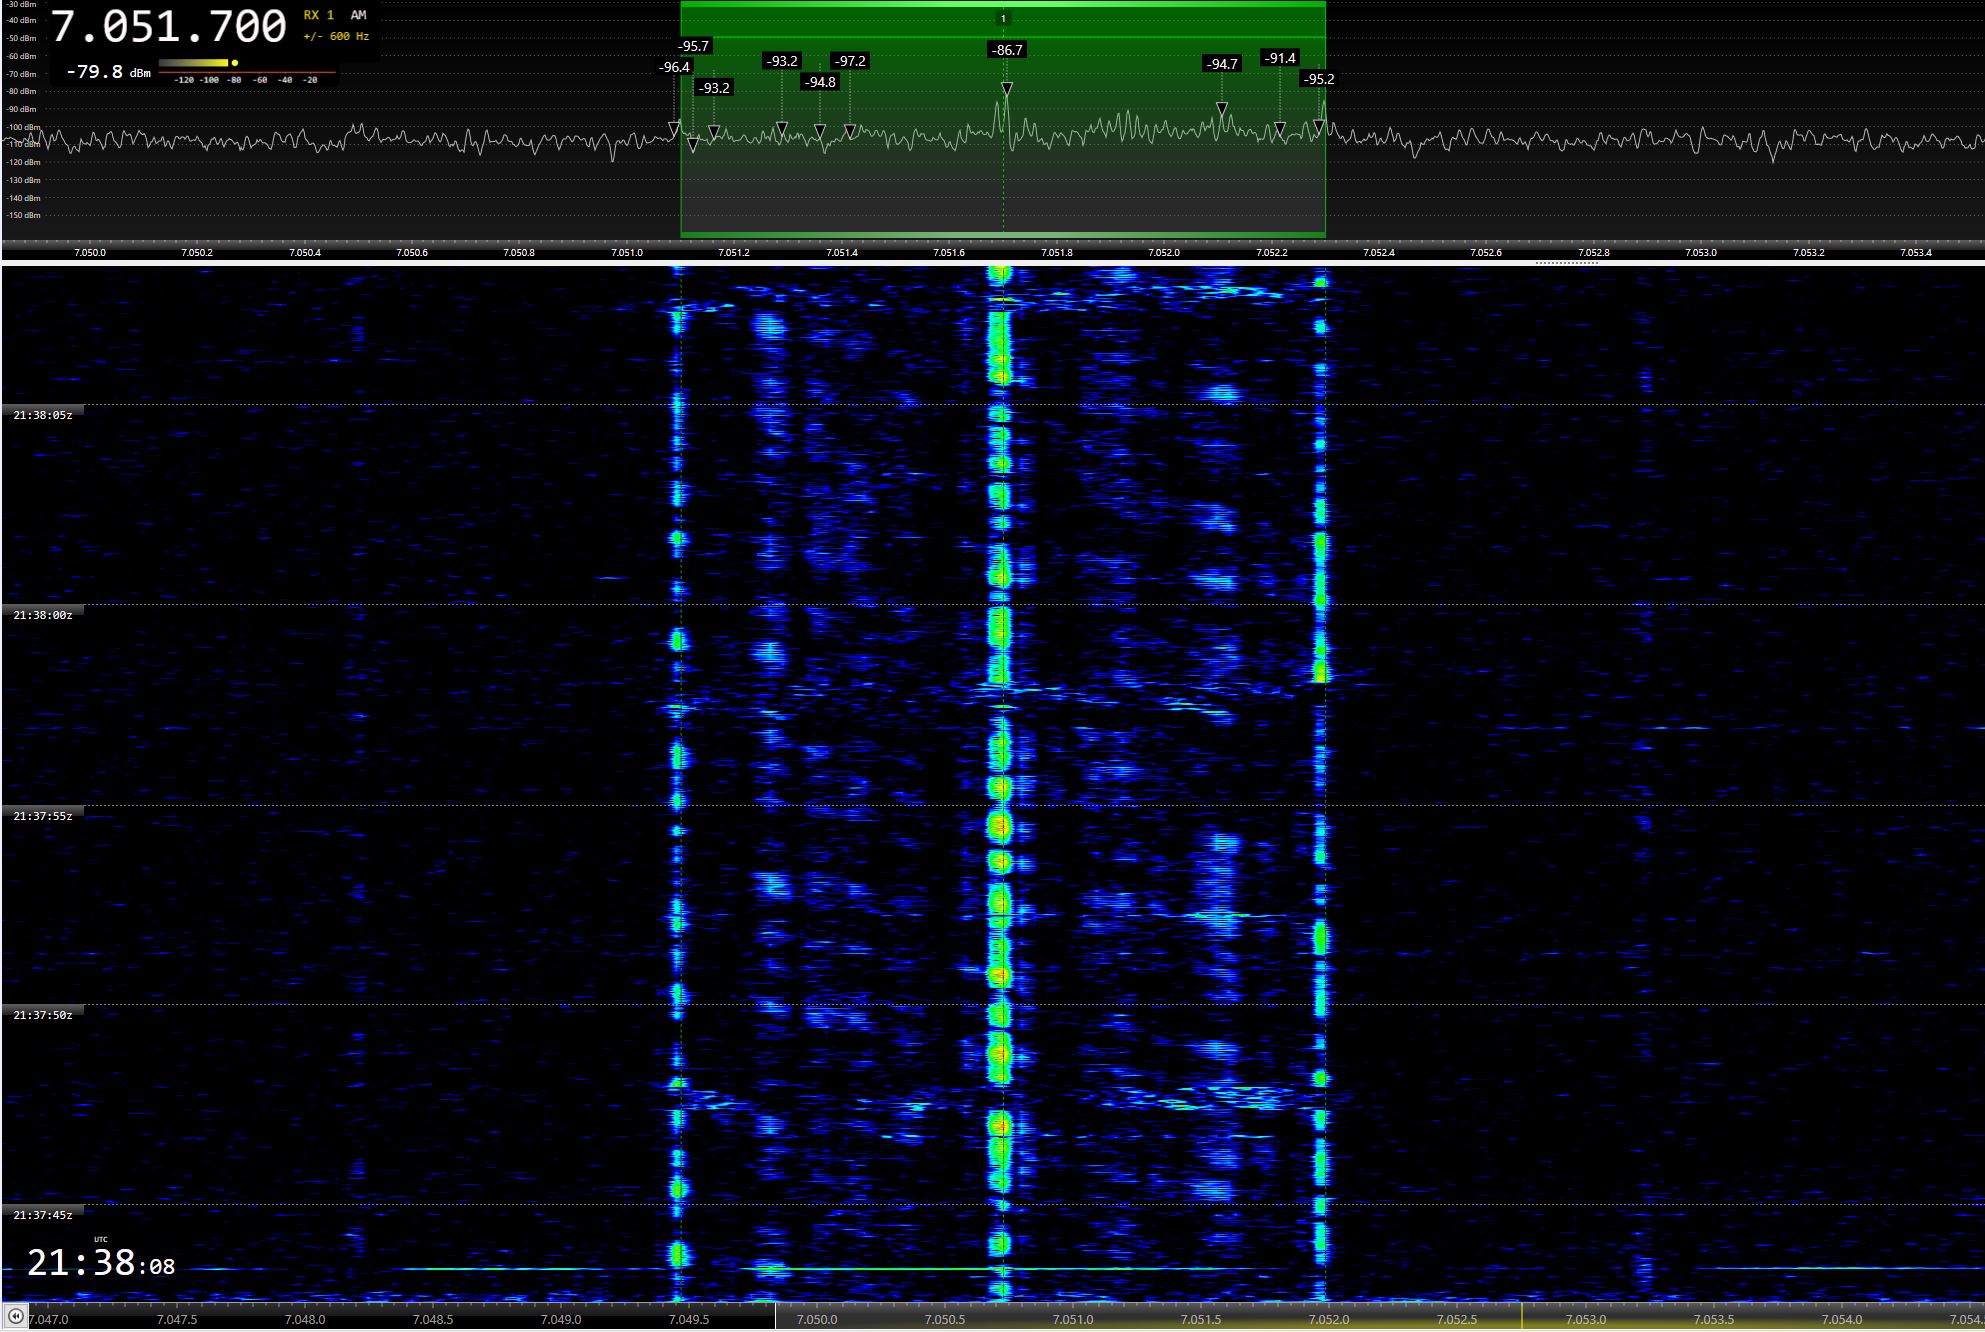Click the receiver '1' marker atop green filter

pyautogui.click(x=1003, y=19)
